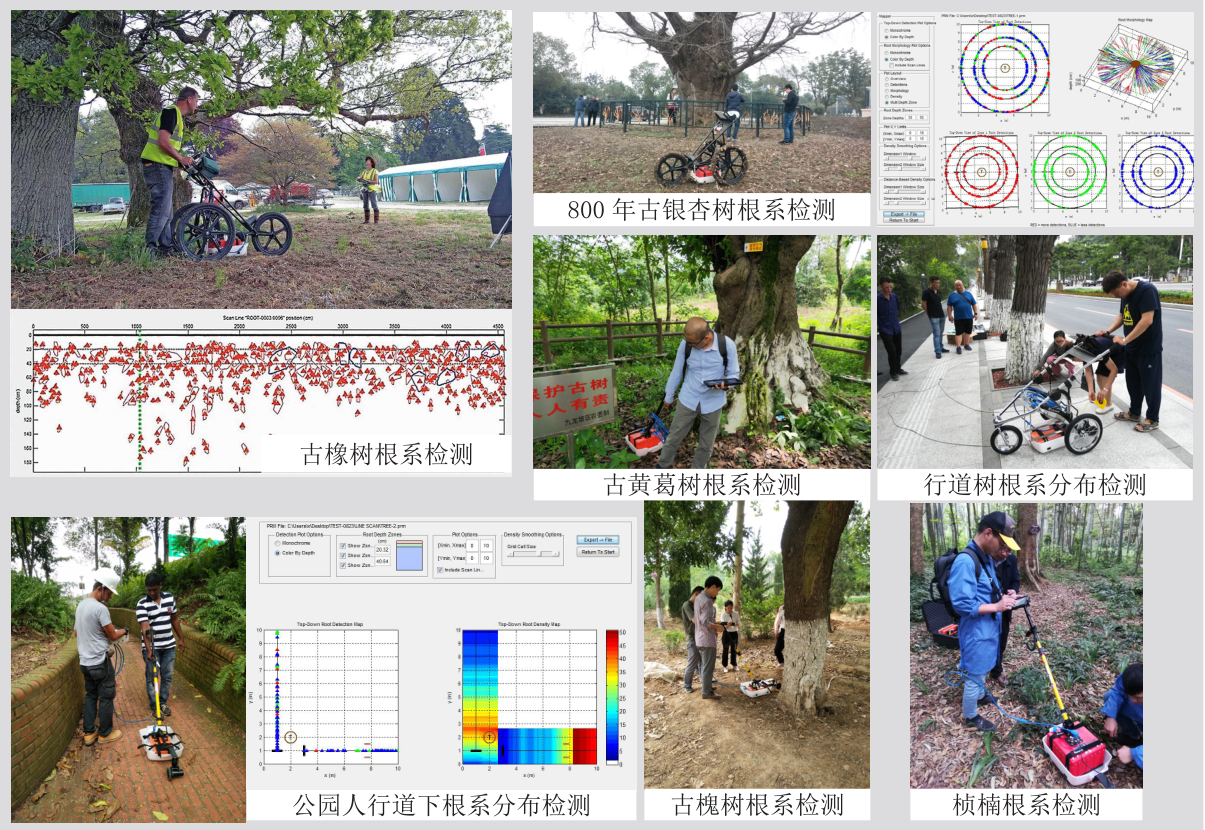Image resolution: width=1205 pixels, height=830 pixels.
Task: Select Monochrome under Detection Plot Options
Action: pyautogui.click(x=279, y=542)
